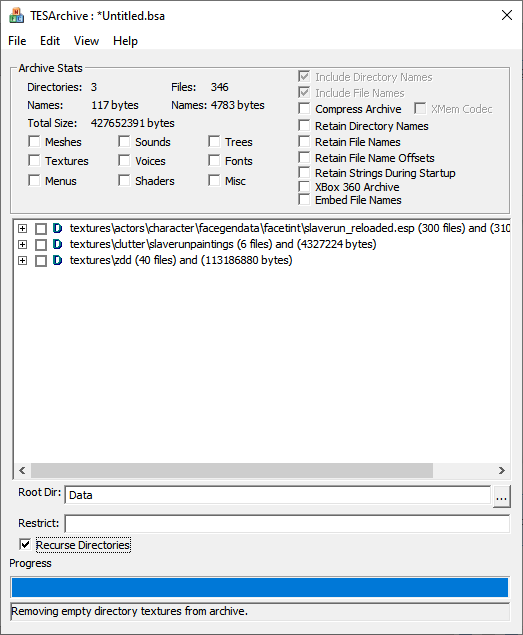
Task: Select the textures\zdd (40 files) row text
Action: tap(181, 260)
